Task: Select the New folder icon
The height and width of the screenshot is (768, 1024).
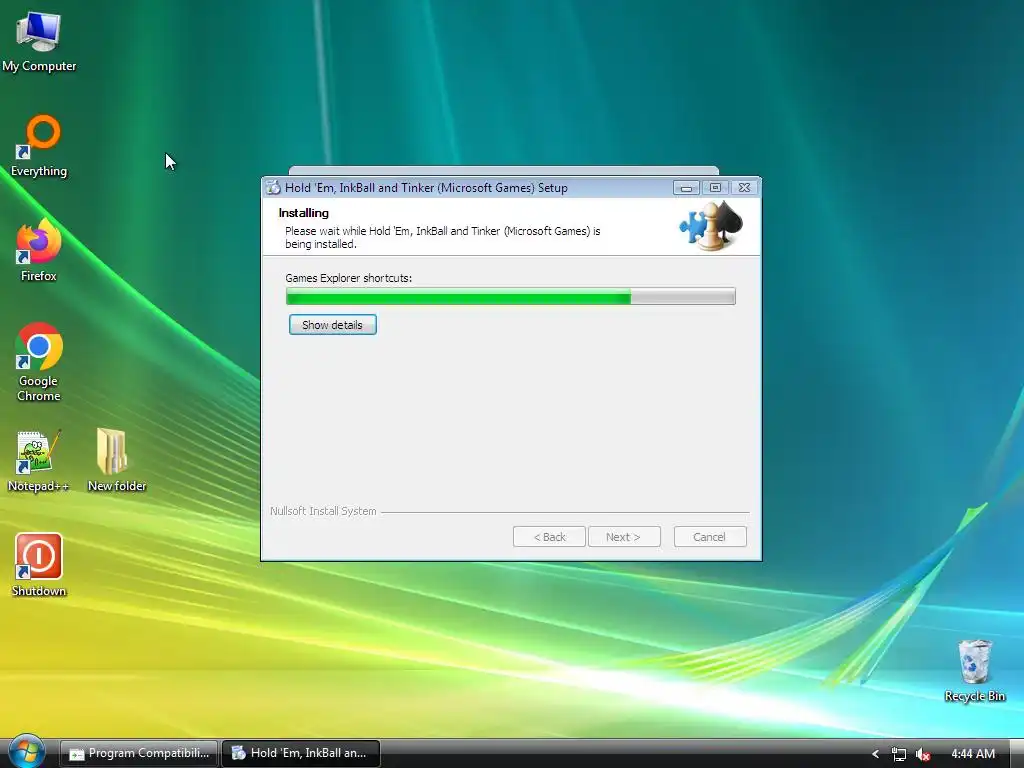Action: click(116, 460)
